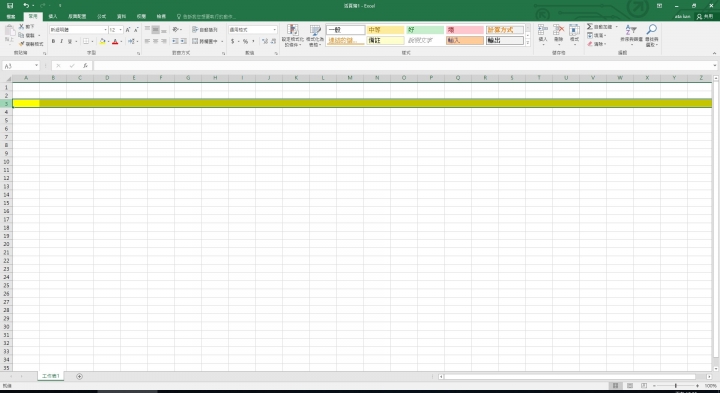Image resolution: width=720 pixels, height=393 pixels.
Task: Increase font size with the larger A
Action: [x=128, y=29]
